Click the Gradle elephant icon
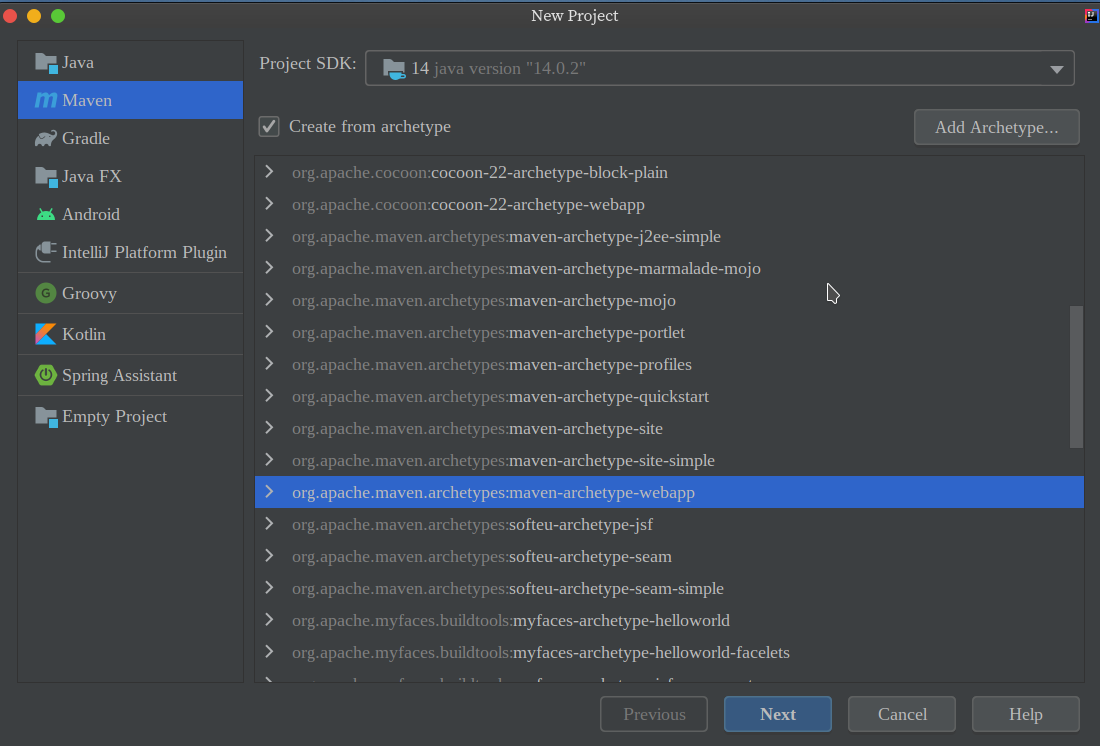 [46, 138]
